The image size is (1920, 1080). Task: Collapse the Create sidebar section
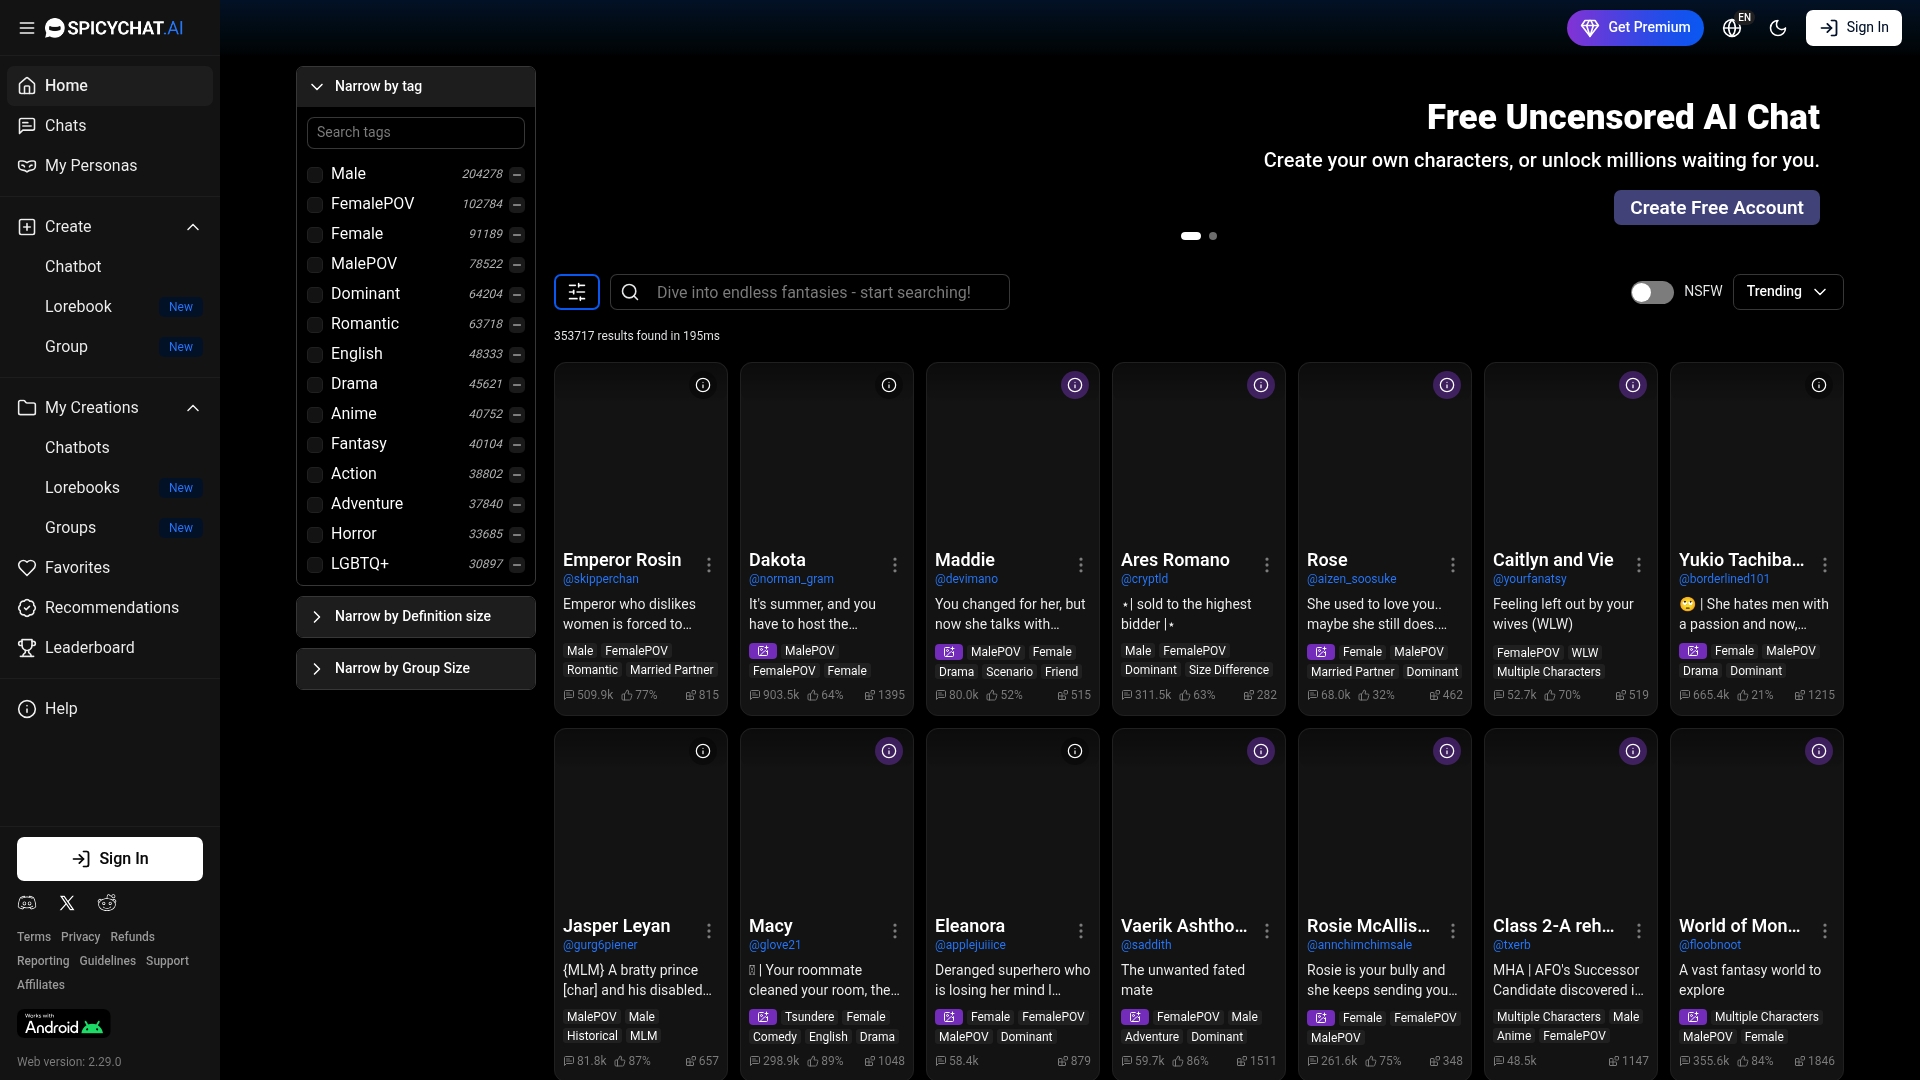110,227
